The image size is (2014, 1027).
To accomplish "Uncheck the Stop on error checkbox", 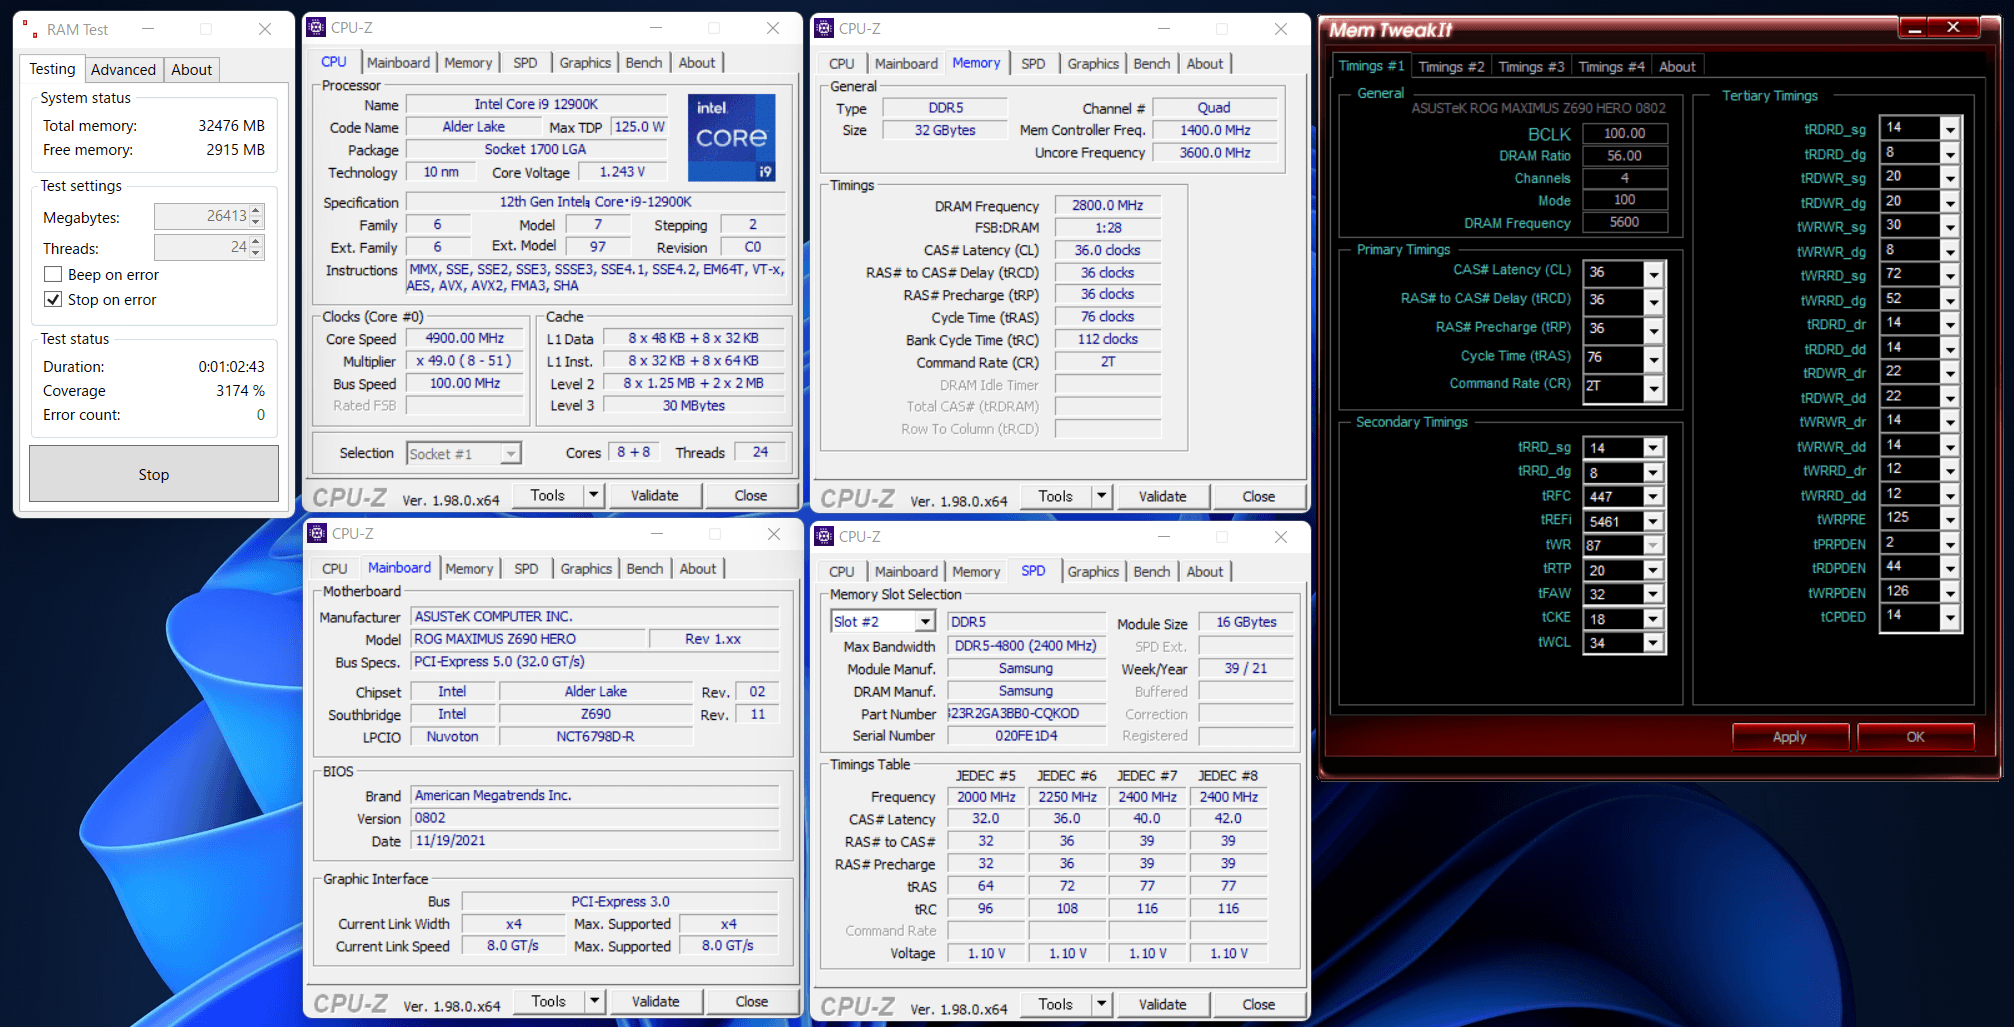I will [54, 299].
